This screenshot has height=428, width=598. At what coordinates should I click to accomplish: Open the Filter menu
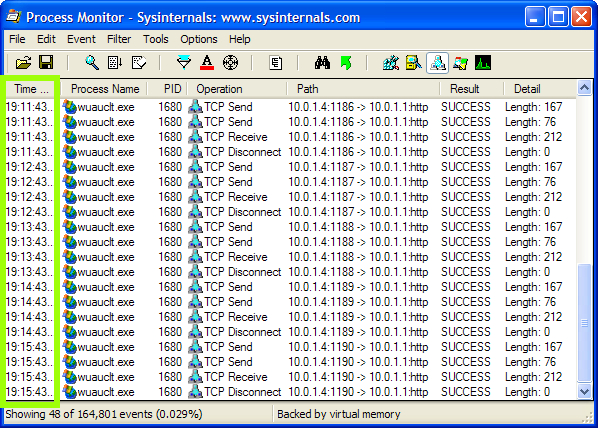coord(119,39)
